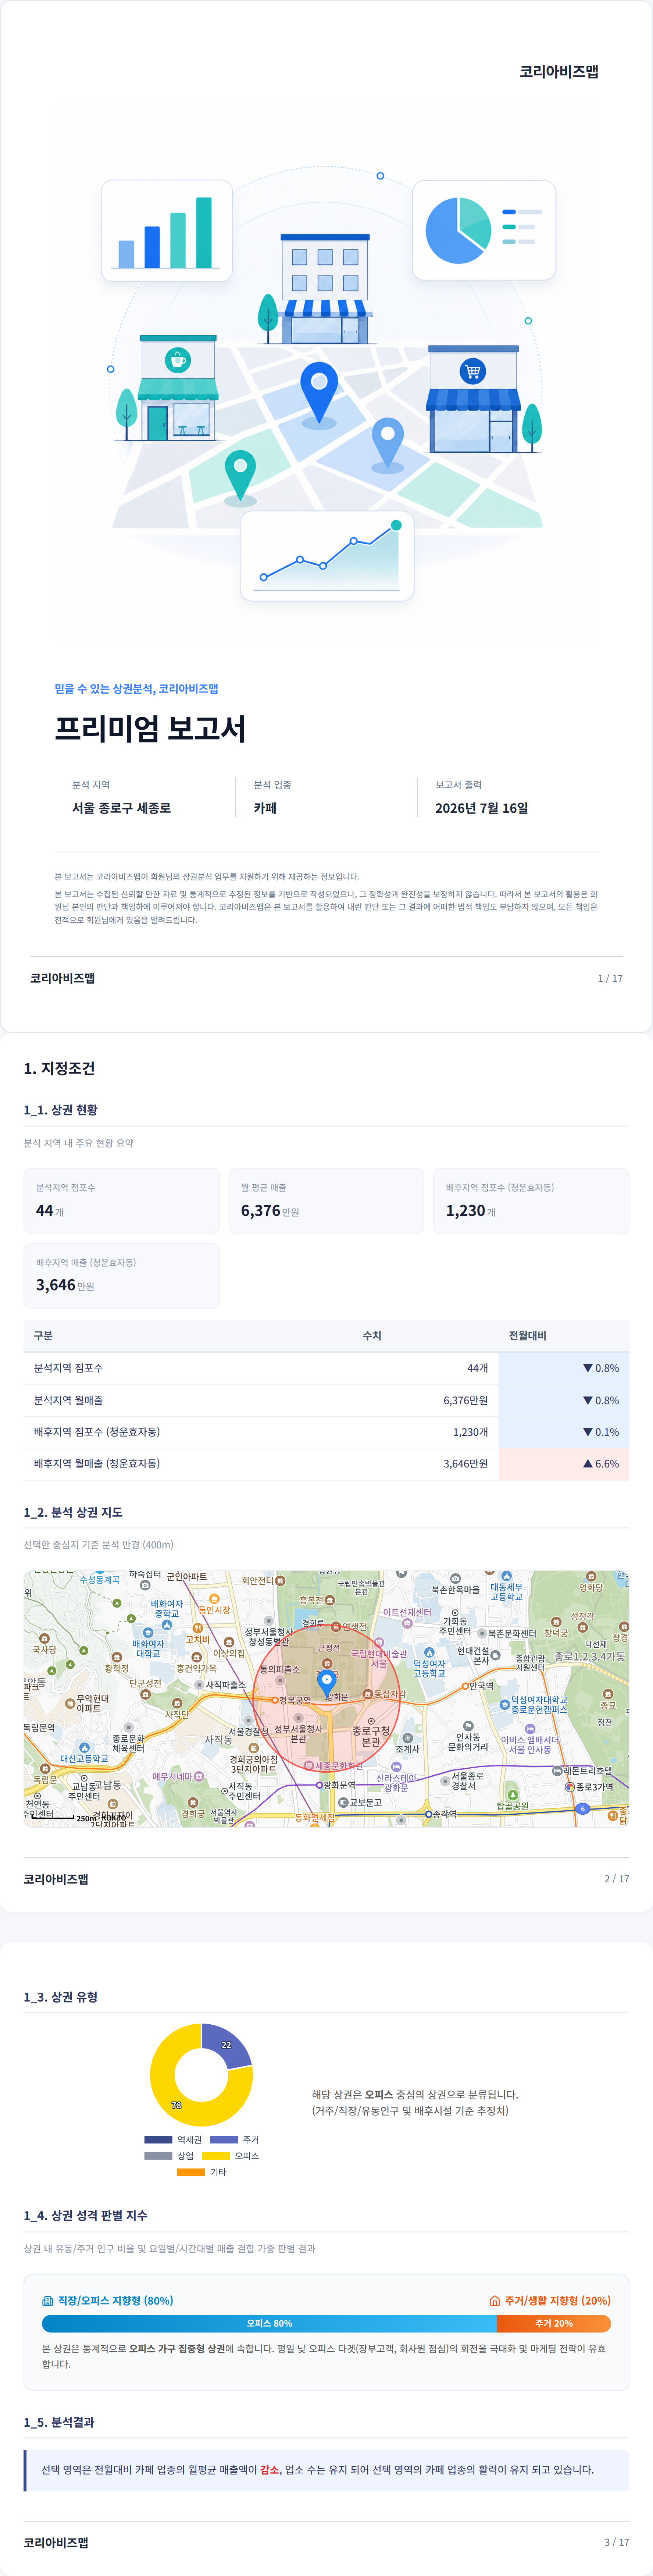Click the 상업 legend color swatch
The image size is (653, 2576).
point(158,2156)
